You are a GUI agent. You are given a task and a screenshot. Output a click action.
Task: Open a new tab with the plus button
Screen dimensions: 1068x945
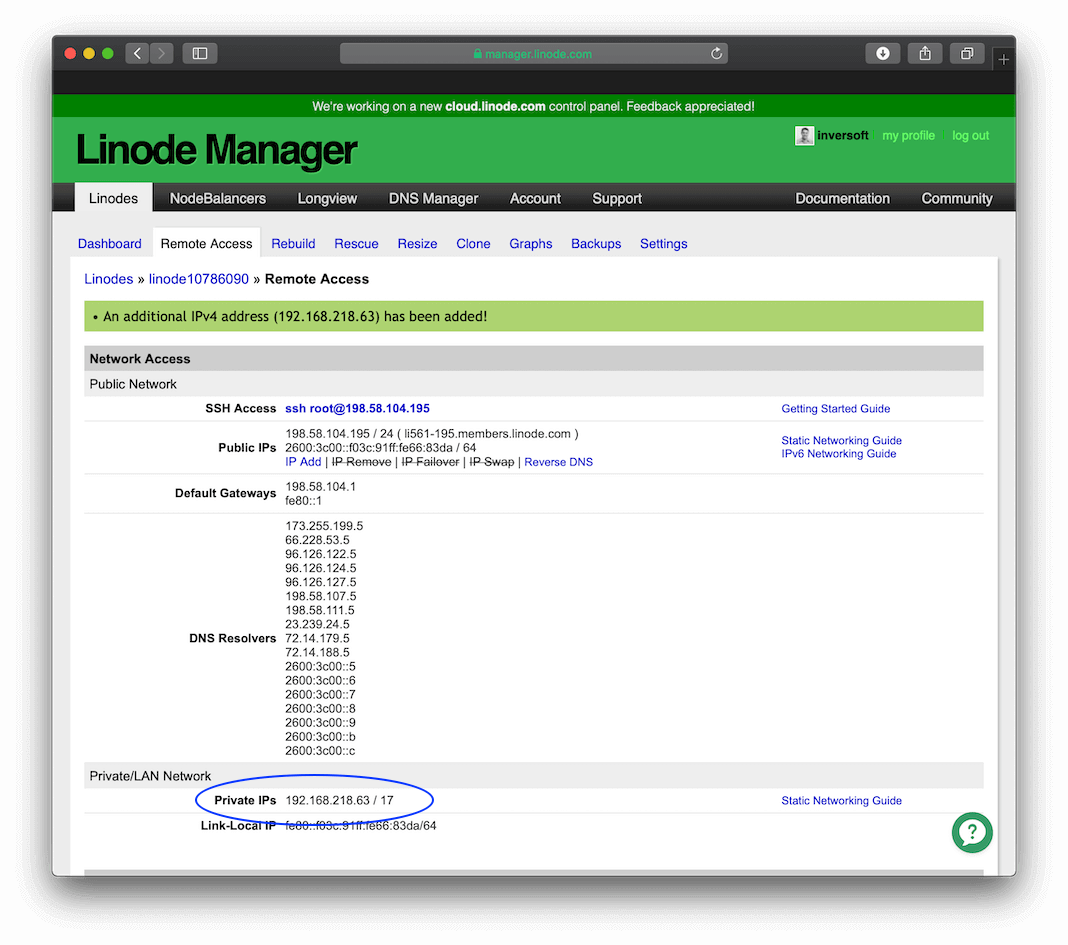point(1003,60)
